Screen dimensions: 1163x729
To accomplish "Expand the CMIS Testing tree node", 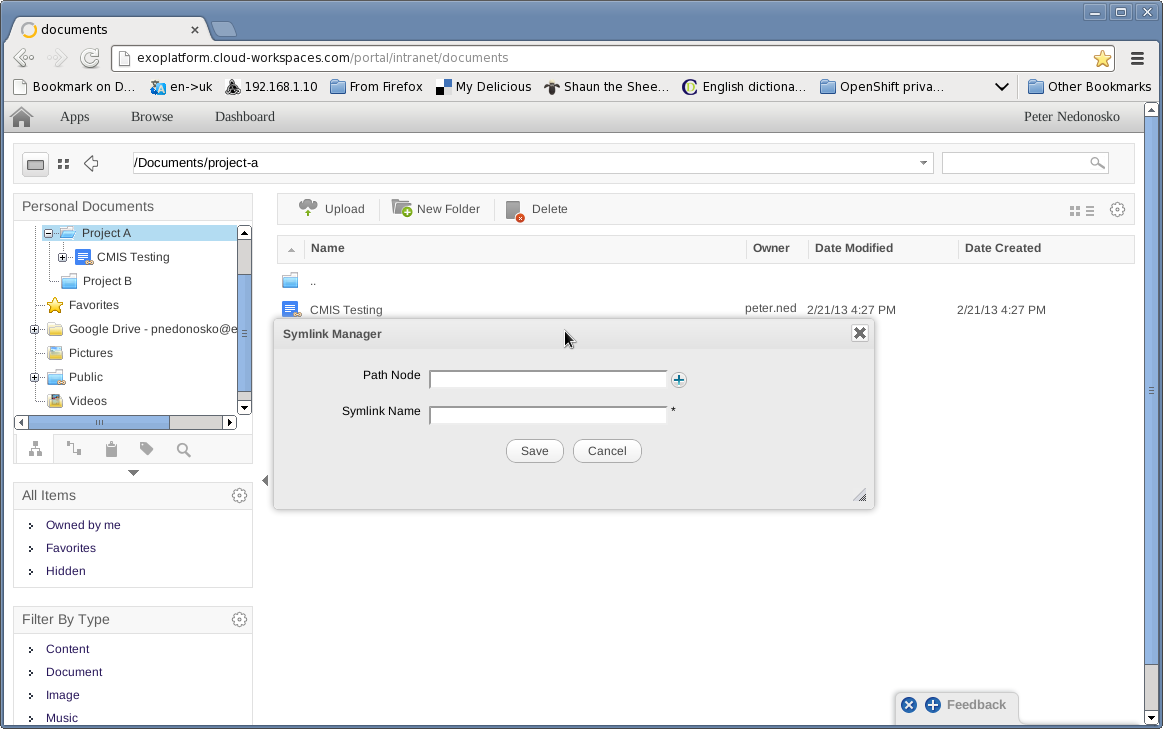I will (x=62, y=257).
